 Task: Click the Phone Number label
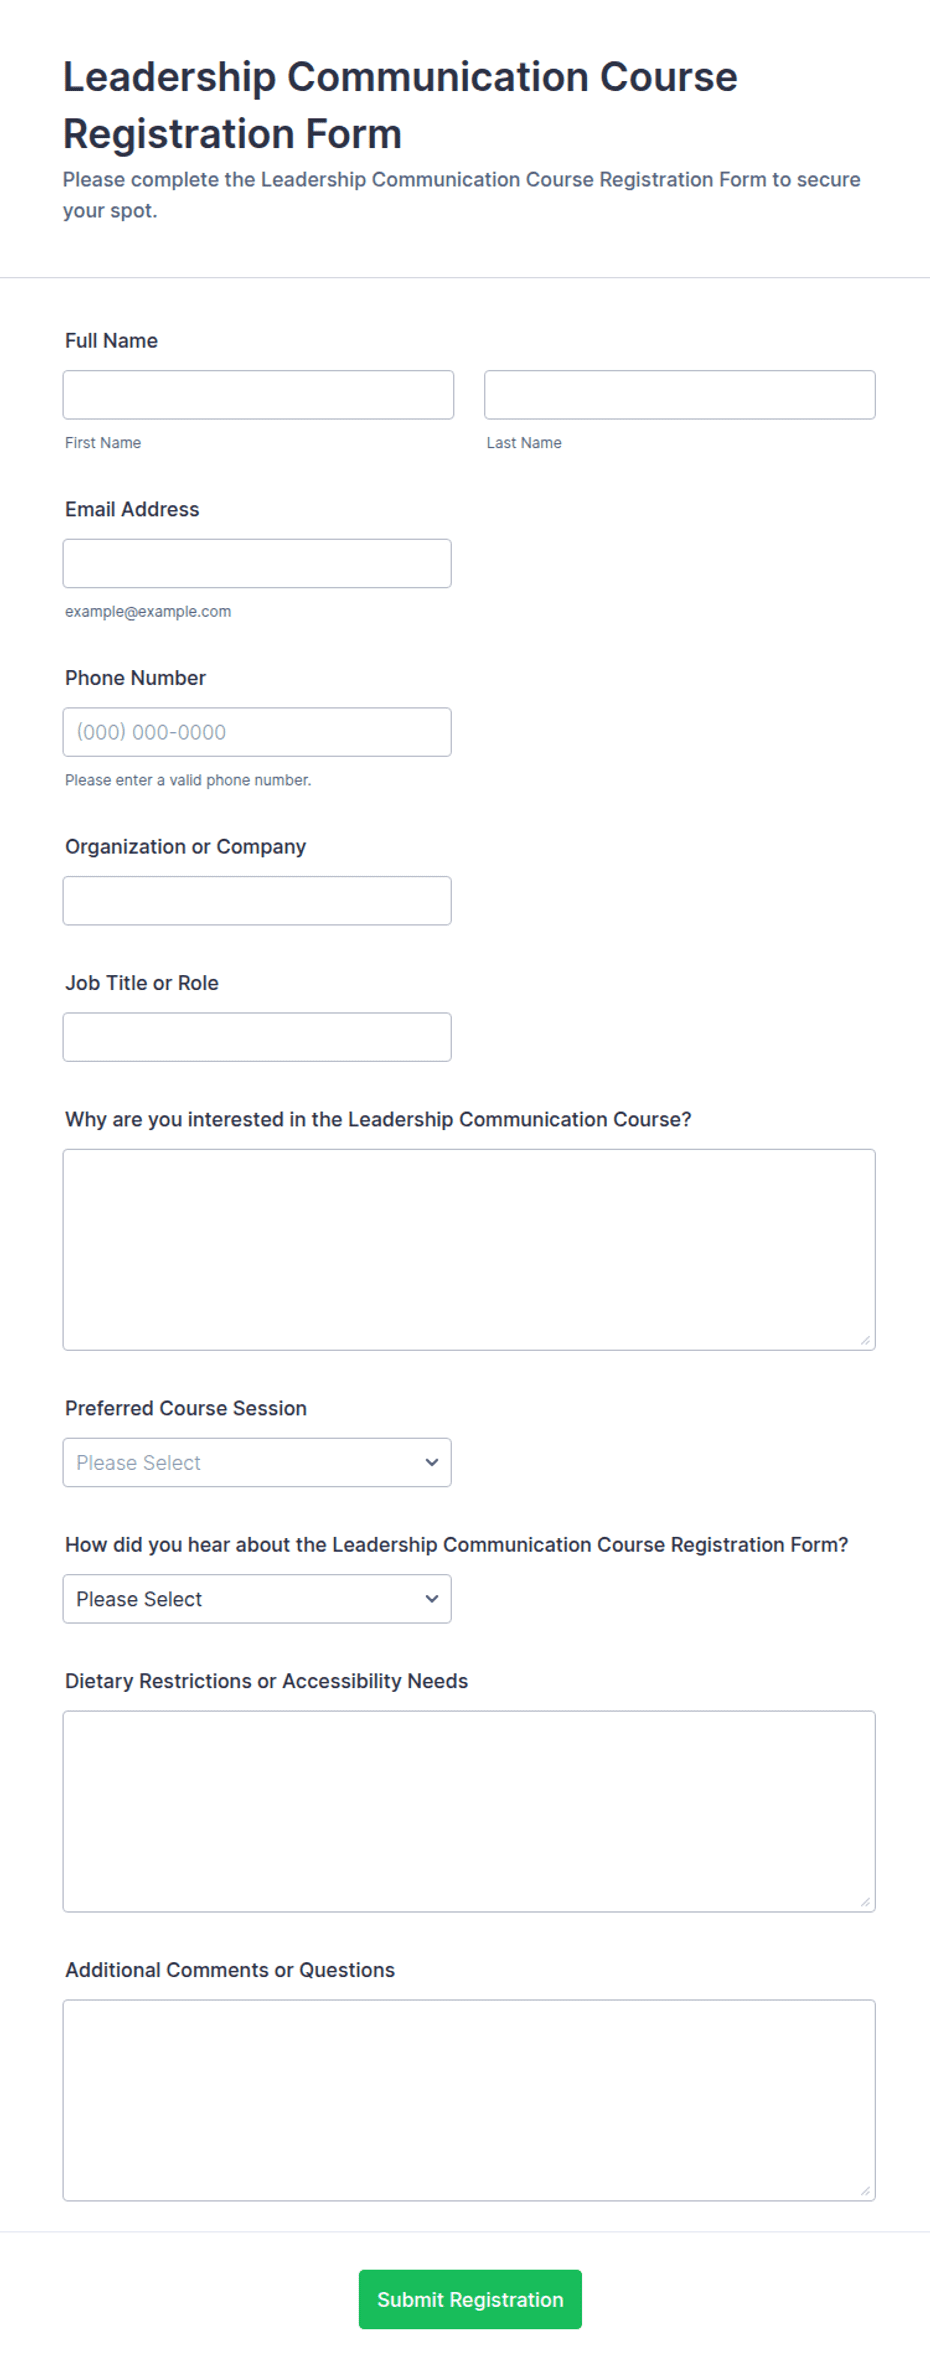[x=135, y=678]
